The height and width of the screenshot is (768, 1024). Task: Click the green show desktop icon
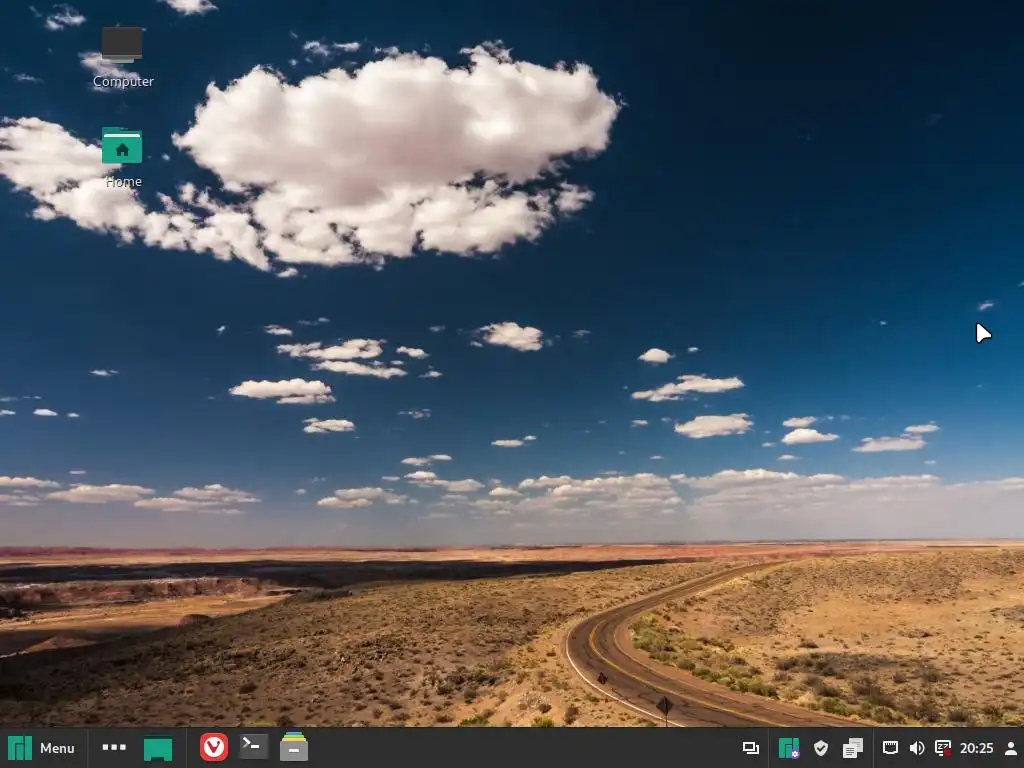click(x=158, y=748)
